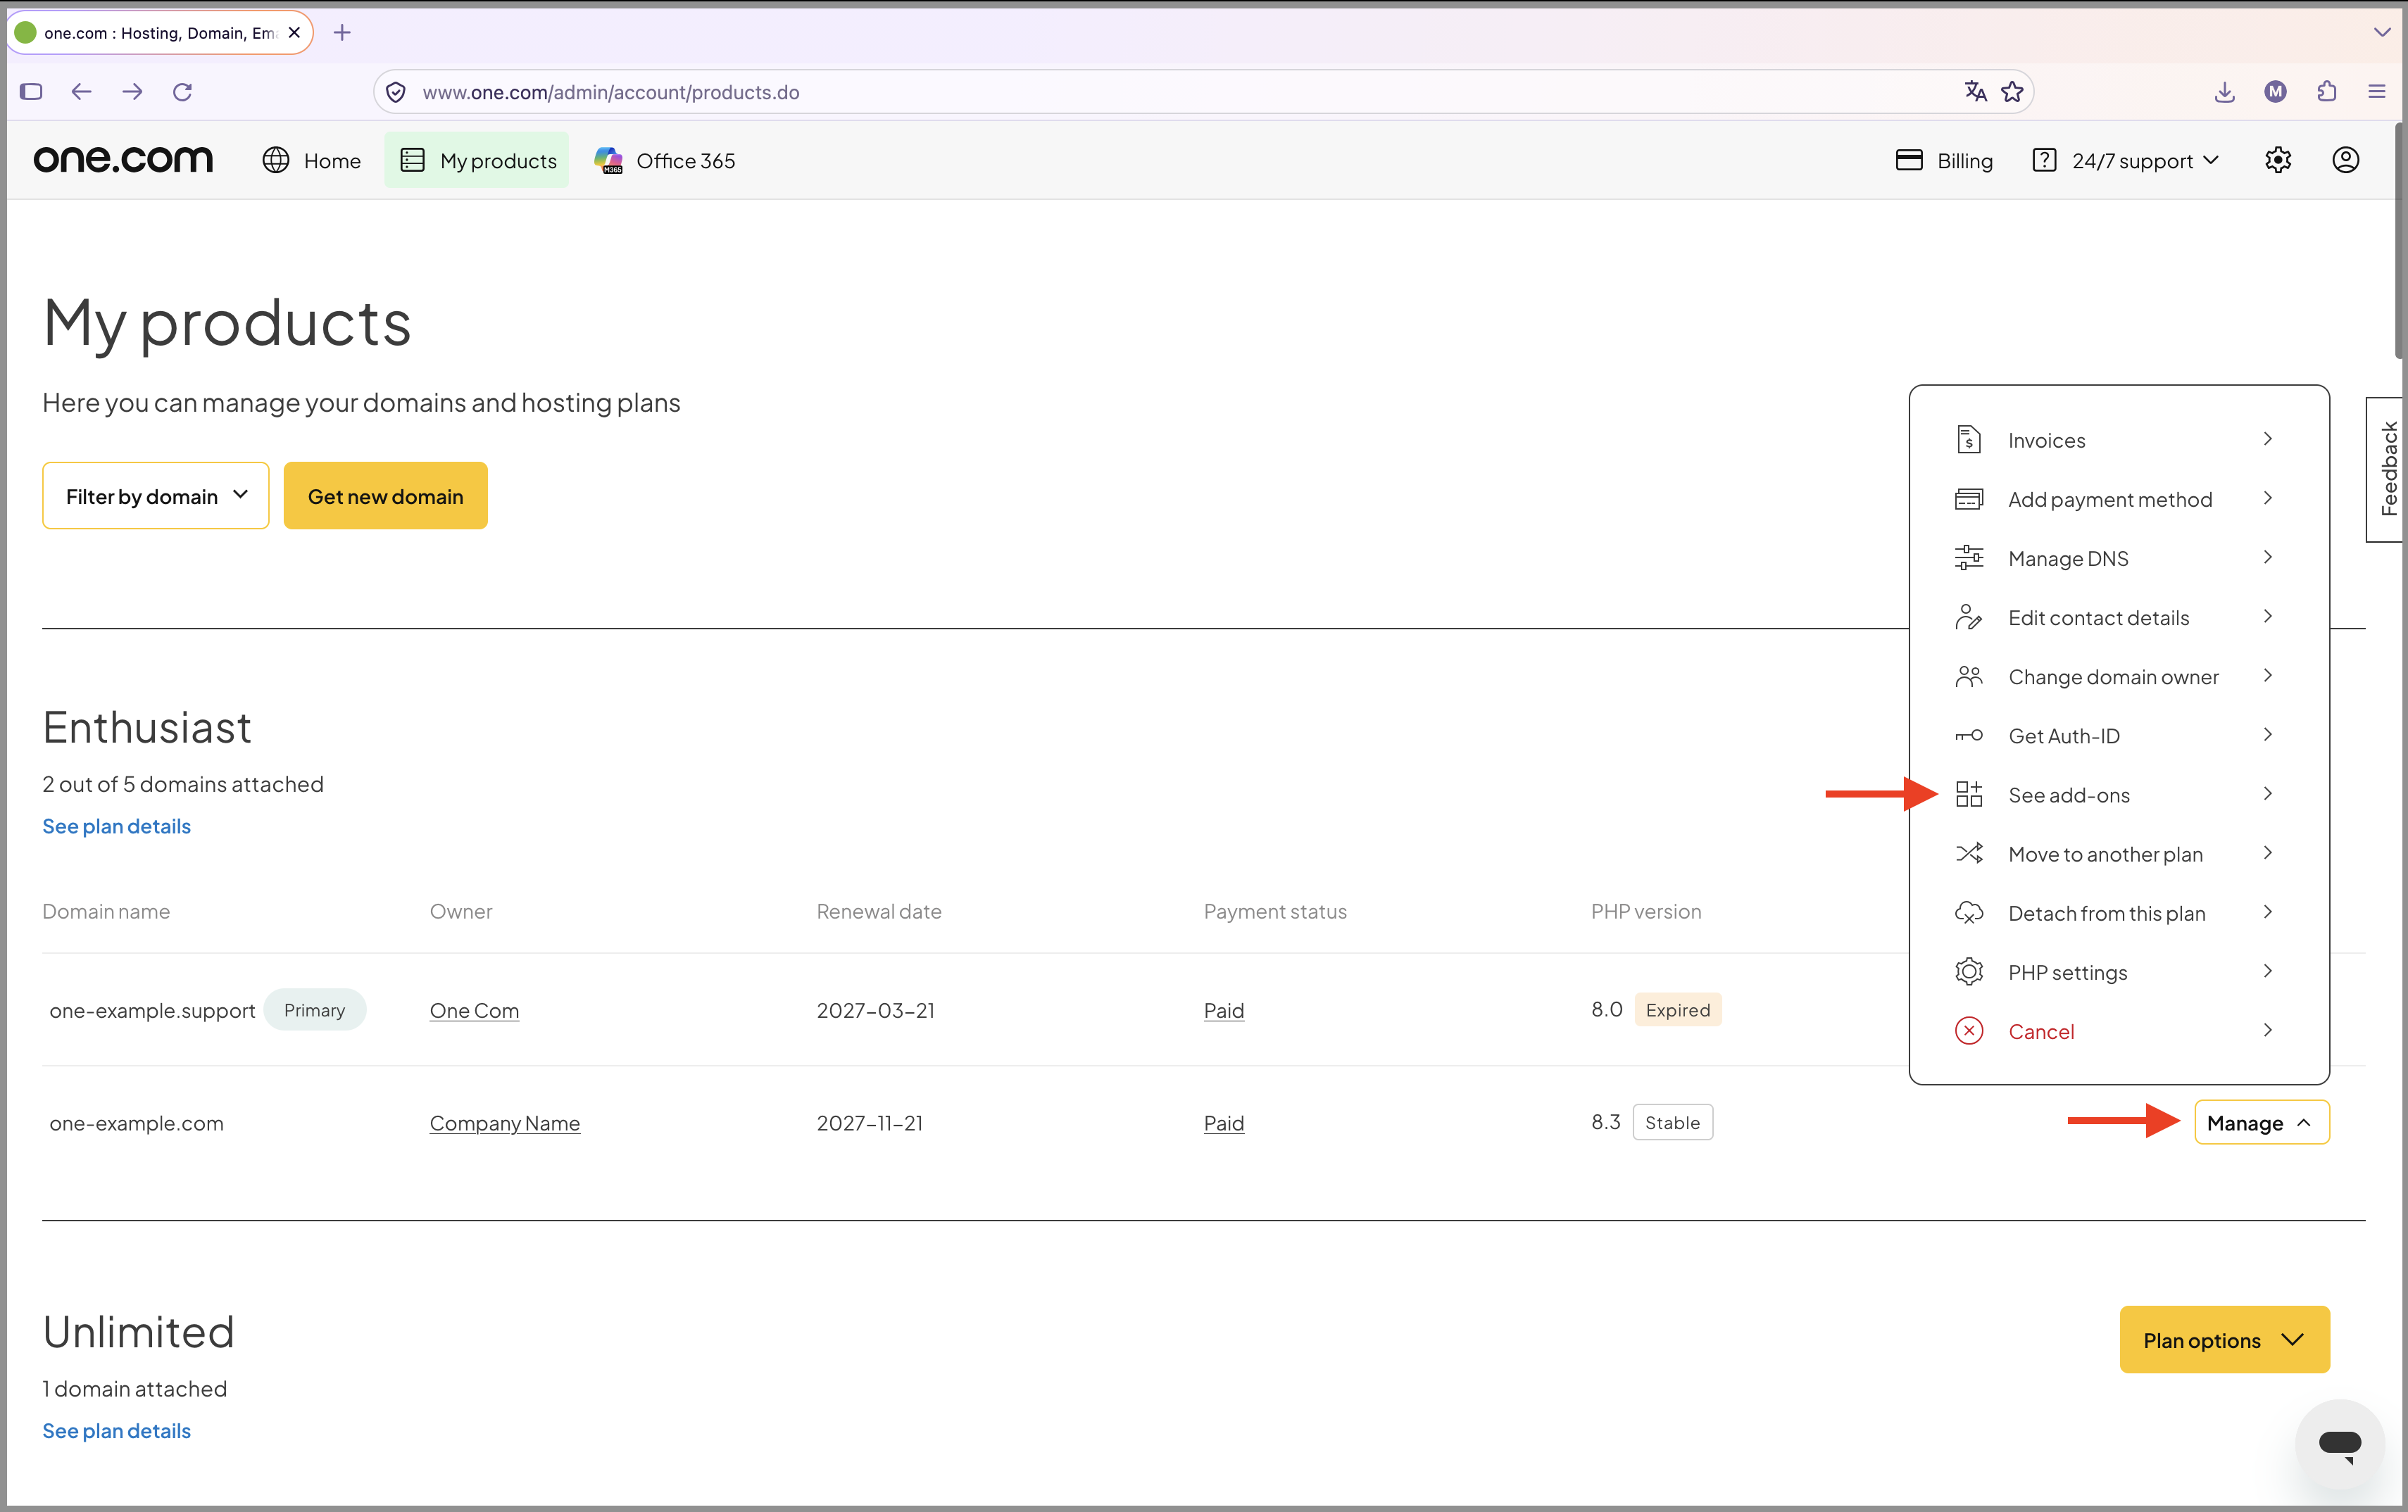Open the Plan options dropdown
The height and width of the screenshot is (1512, 2408).
point(2224,1340)
